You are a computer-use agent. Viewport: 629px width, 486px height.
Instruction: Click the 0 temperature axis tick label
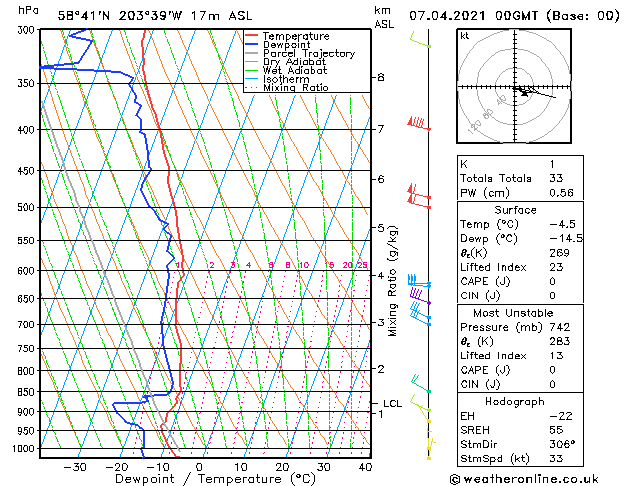click(199, 467)
